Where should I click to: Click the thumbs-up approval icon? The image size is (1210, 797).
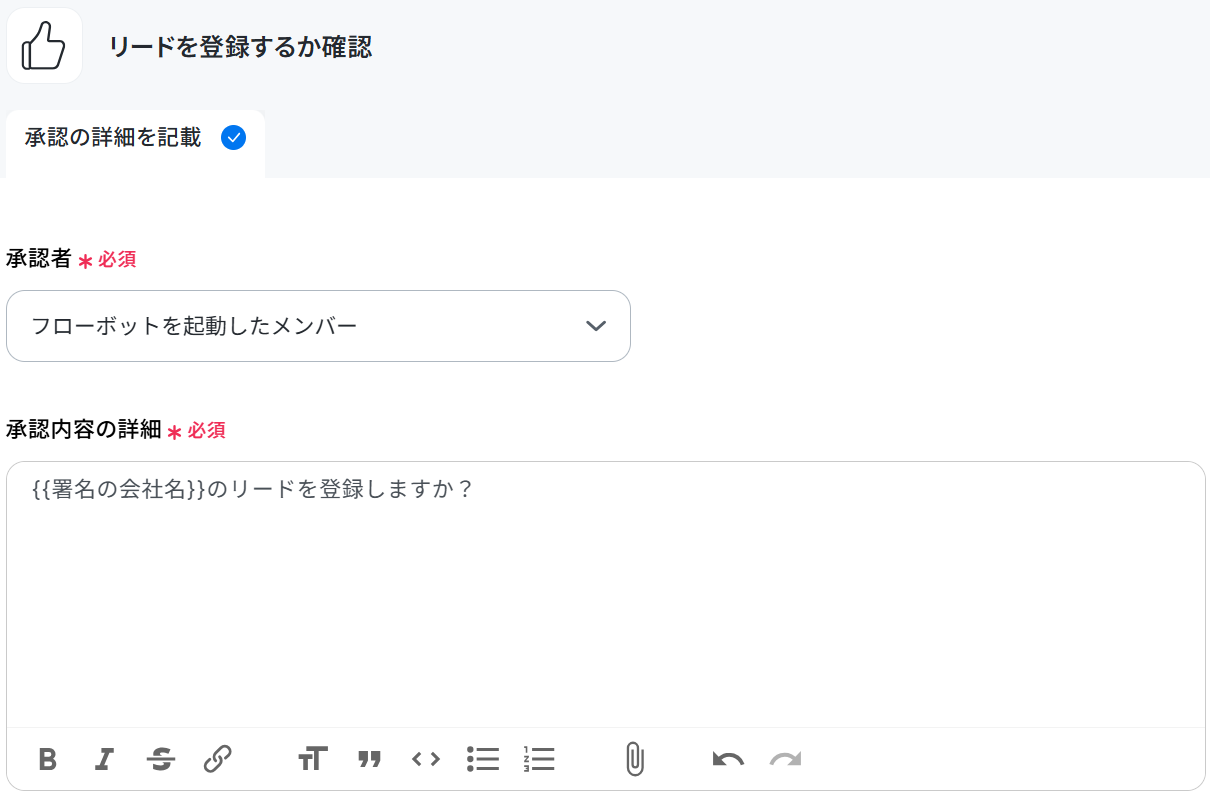pyautogui.click(x=44, y=46)
